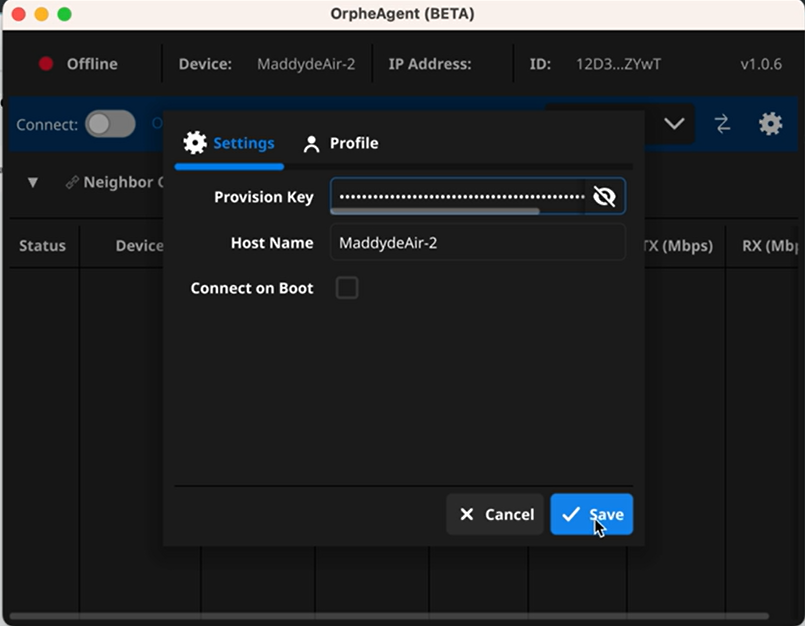The width and height of the screenshot is (805, 626).
Task: Click the TX (Mbps) column header
Action: (x=681, y=246)
